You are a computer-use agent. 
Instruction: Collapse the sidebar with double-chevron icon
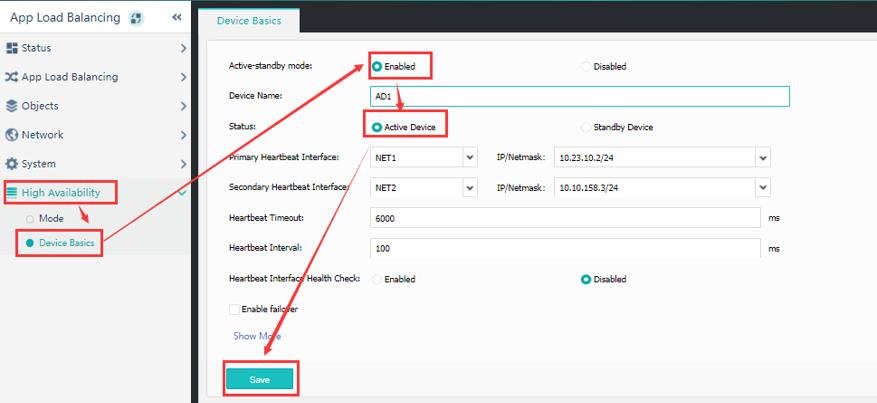click(x=177, y=18)
